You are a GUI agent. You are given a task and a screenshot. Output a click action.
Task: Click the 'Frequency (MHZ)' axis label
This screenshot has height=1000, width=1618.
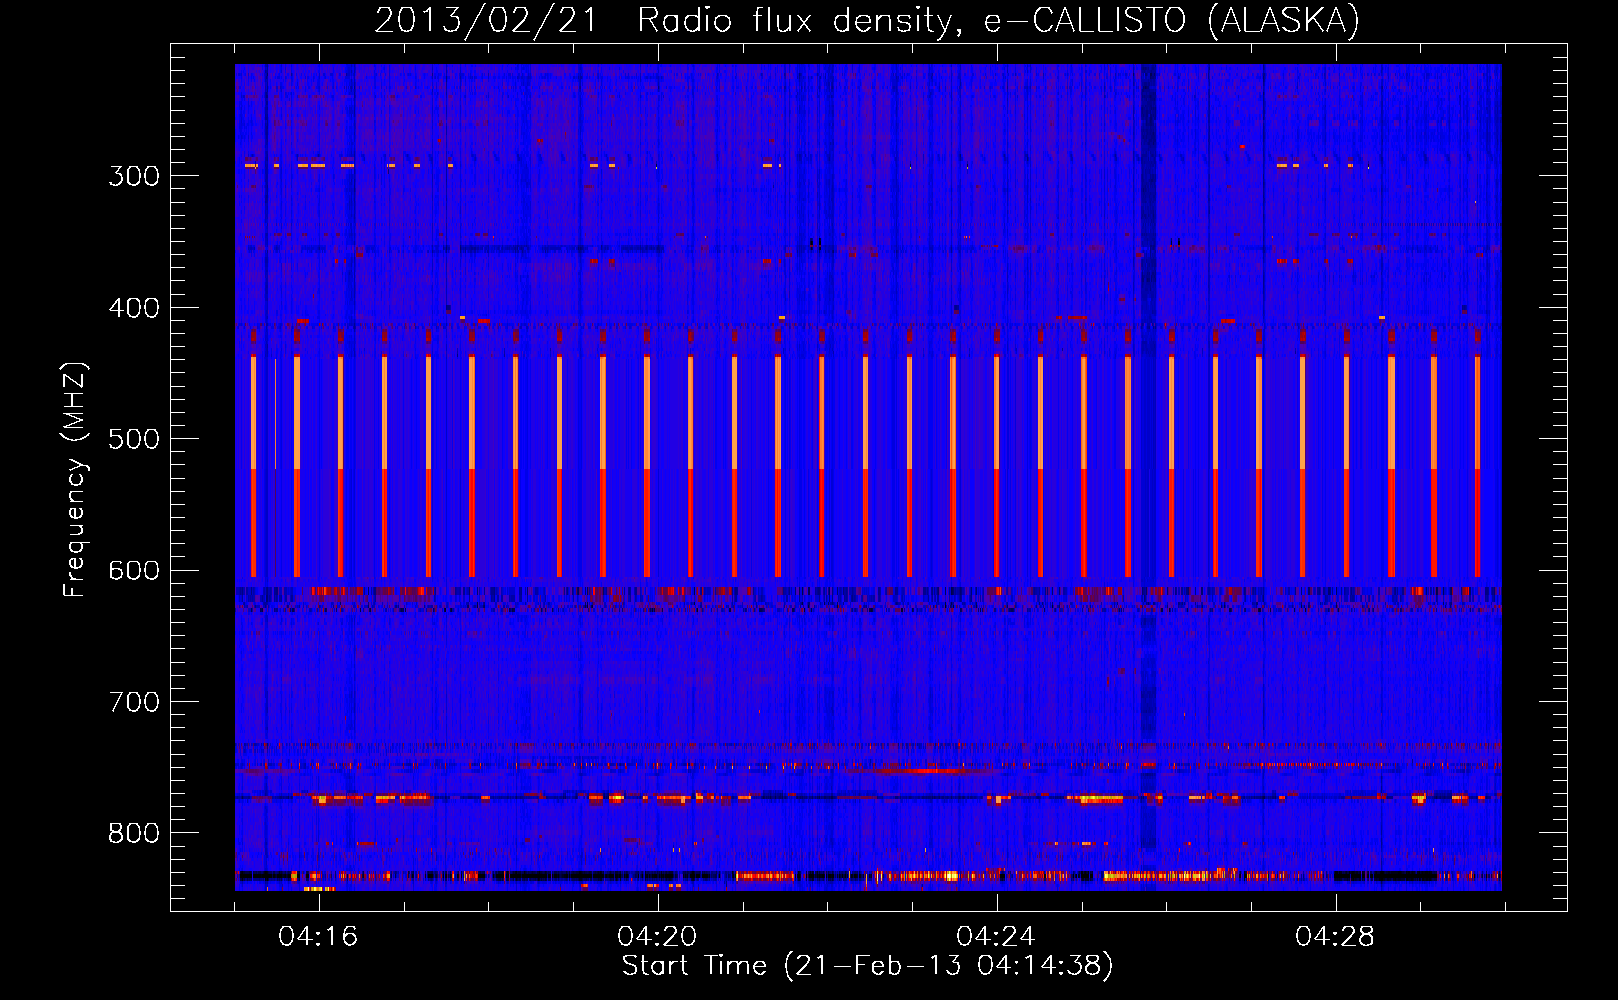point(75,479)
